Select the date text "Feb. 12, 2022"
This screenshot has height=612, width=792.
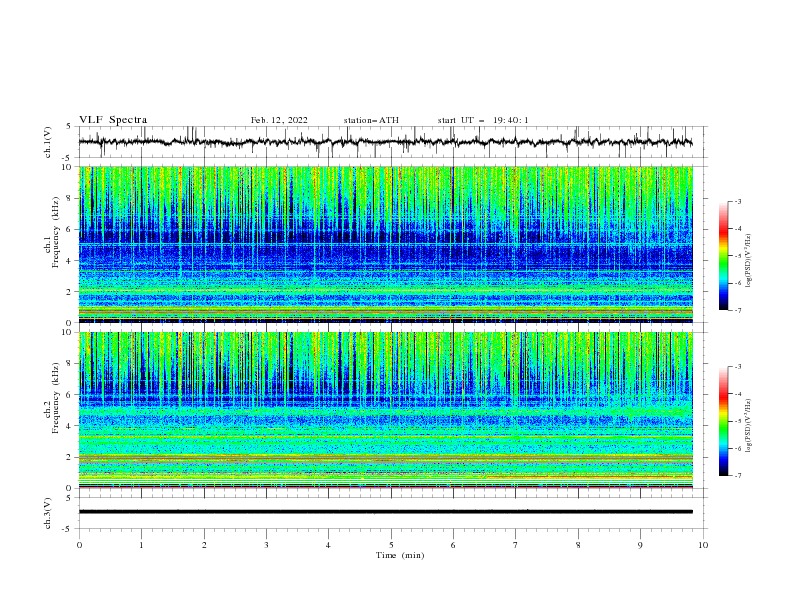tap(279, 120)
